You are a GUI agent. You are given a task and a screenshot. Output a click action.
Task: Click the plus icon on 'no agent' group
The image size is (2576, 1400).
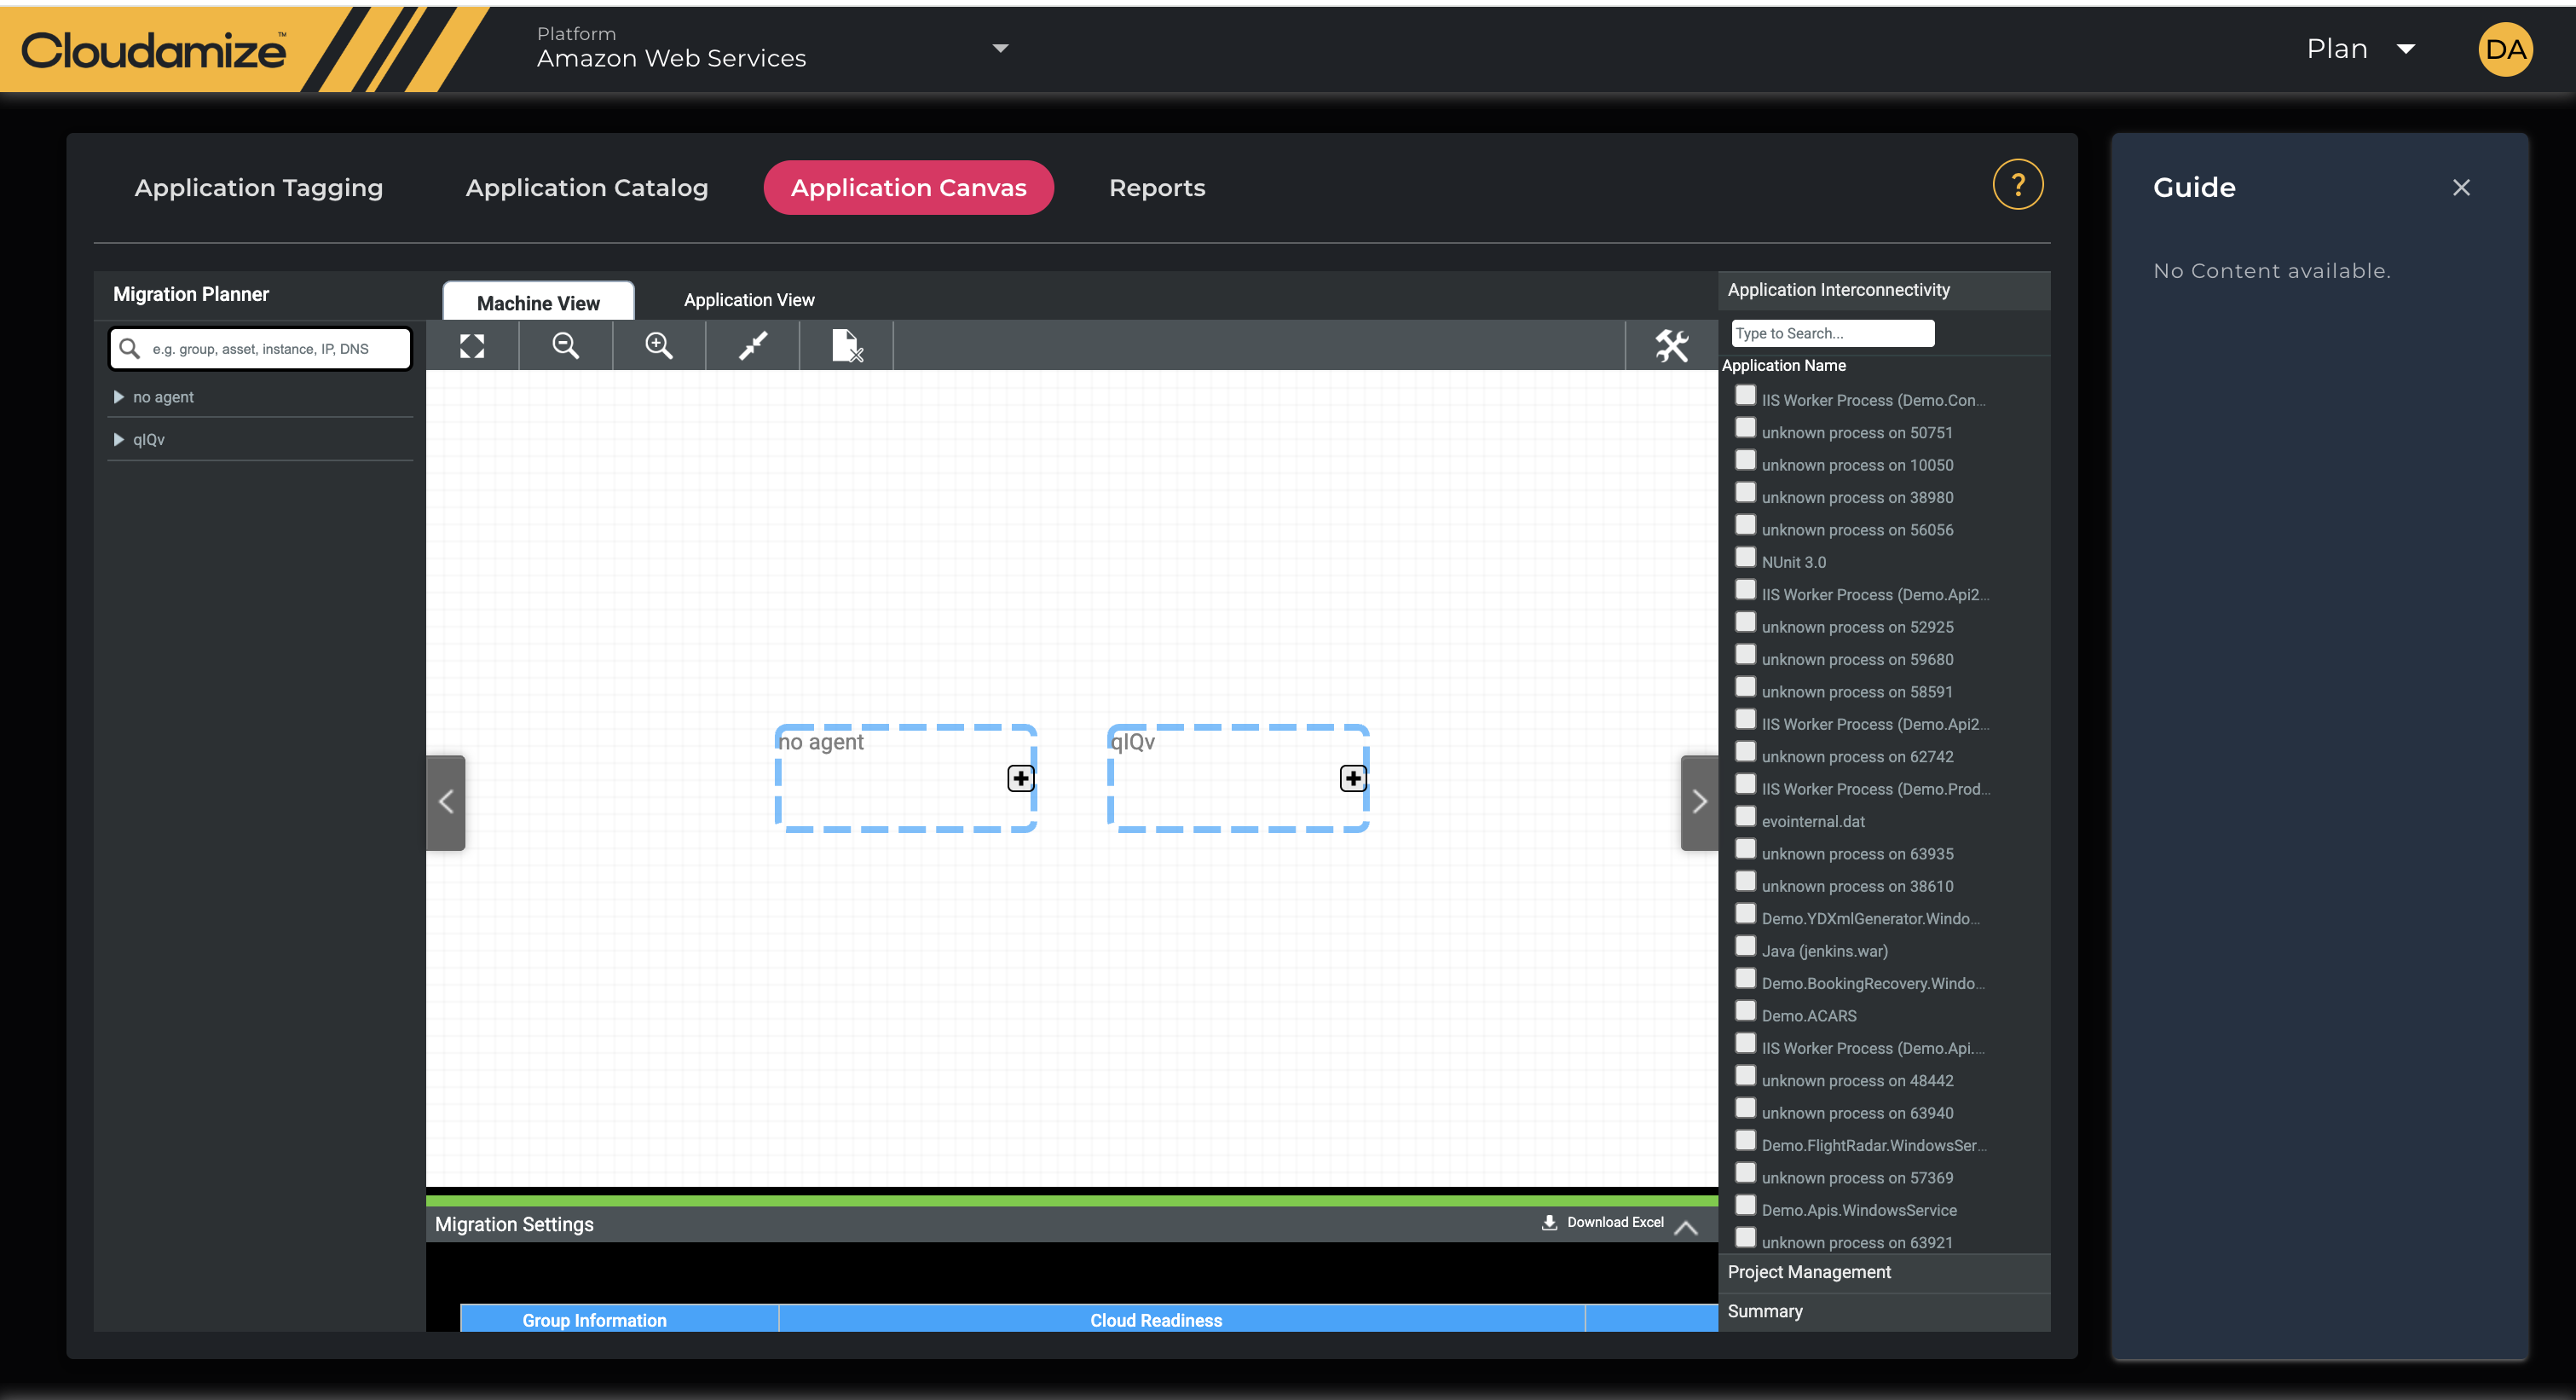[1020, 778]
